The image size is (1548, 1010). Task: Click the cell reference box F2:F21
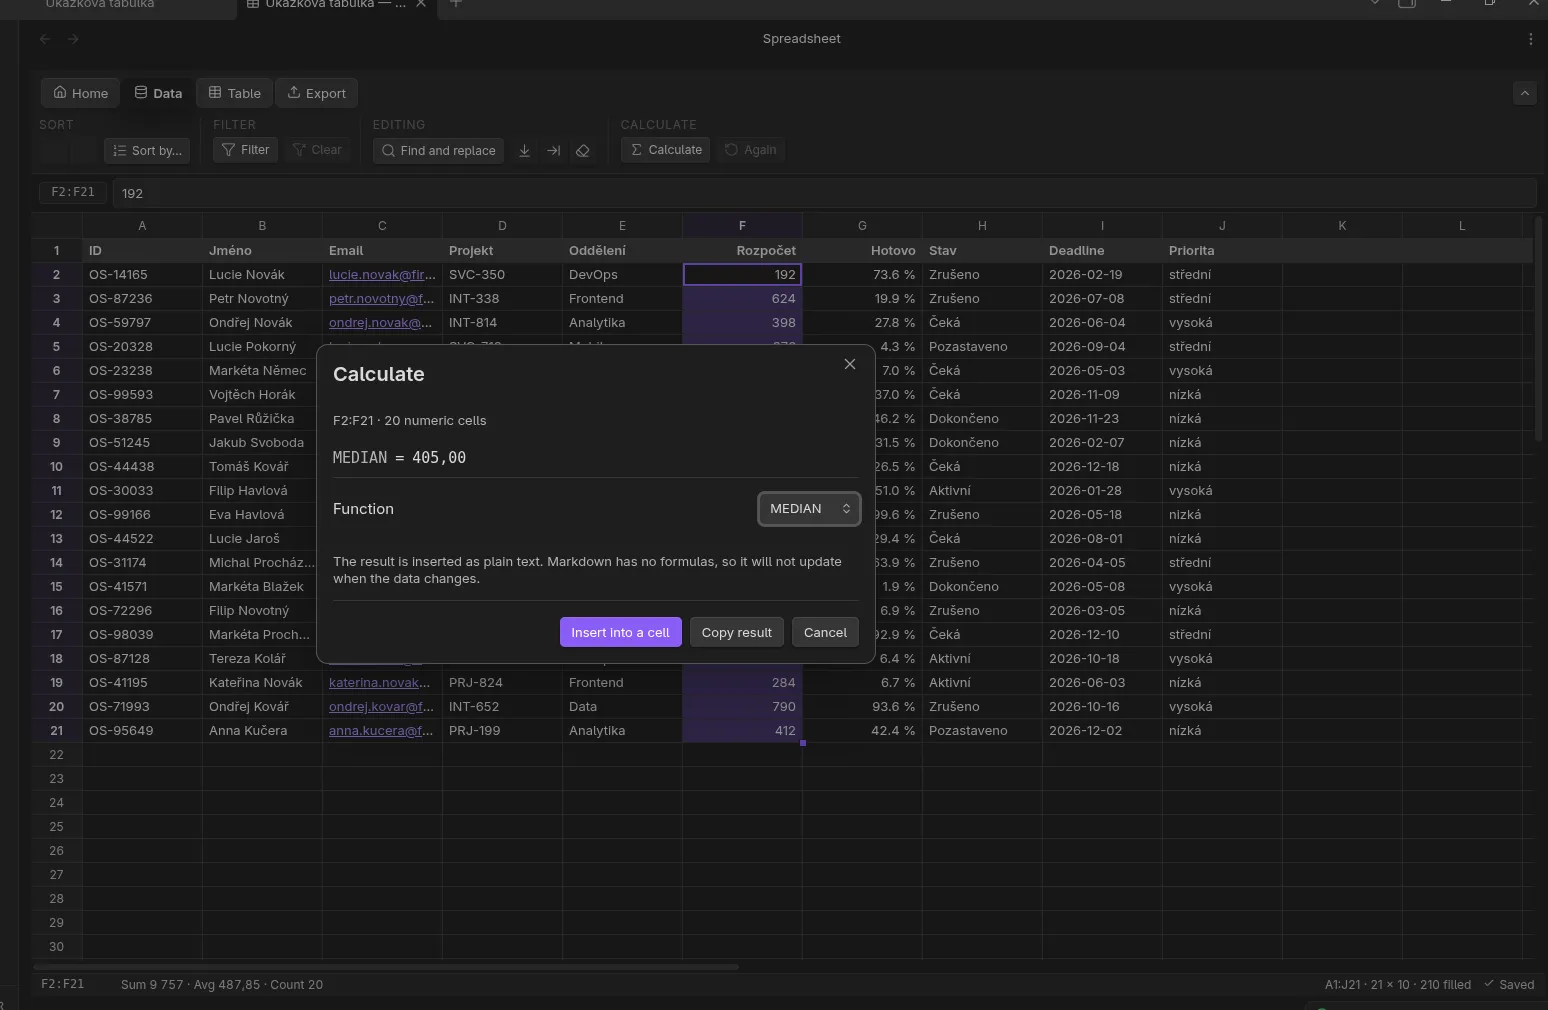73,192
